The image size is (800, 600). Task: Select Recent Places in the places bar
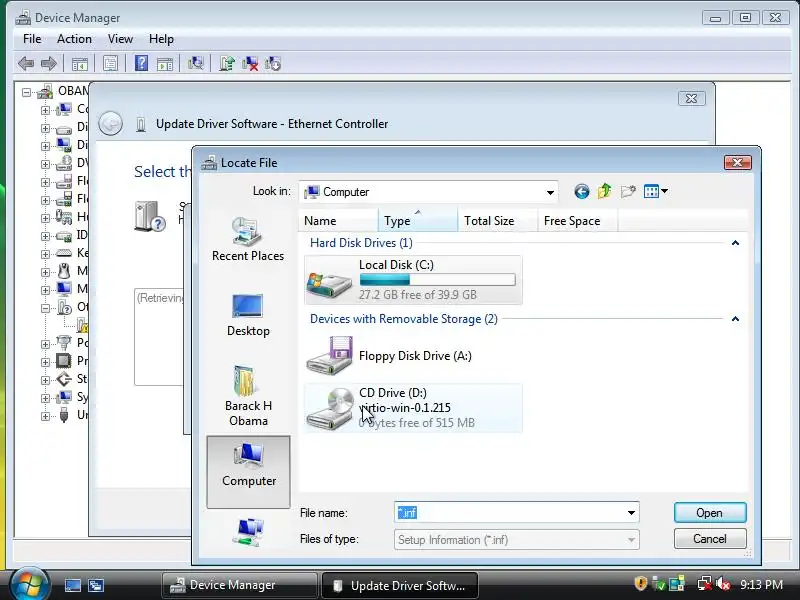pyautogui.click(x=248, y=239)
